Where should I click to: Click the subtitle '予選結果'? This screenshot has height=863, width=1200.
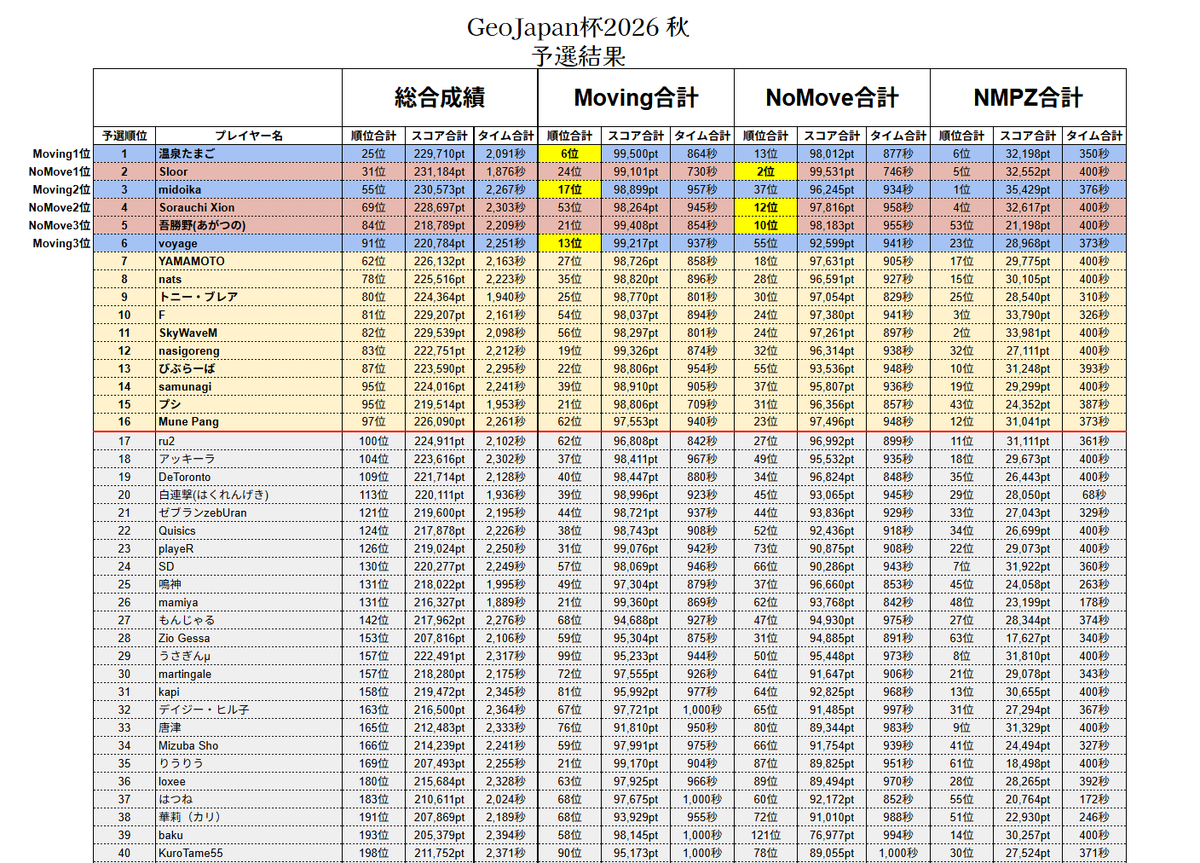pyautogui.click(x=579, y=56)
